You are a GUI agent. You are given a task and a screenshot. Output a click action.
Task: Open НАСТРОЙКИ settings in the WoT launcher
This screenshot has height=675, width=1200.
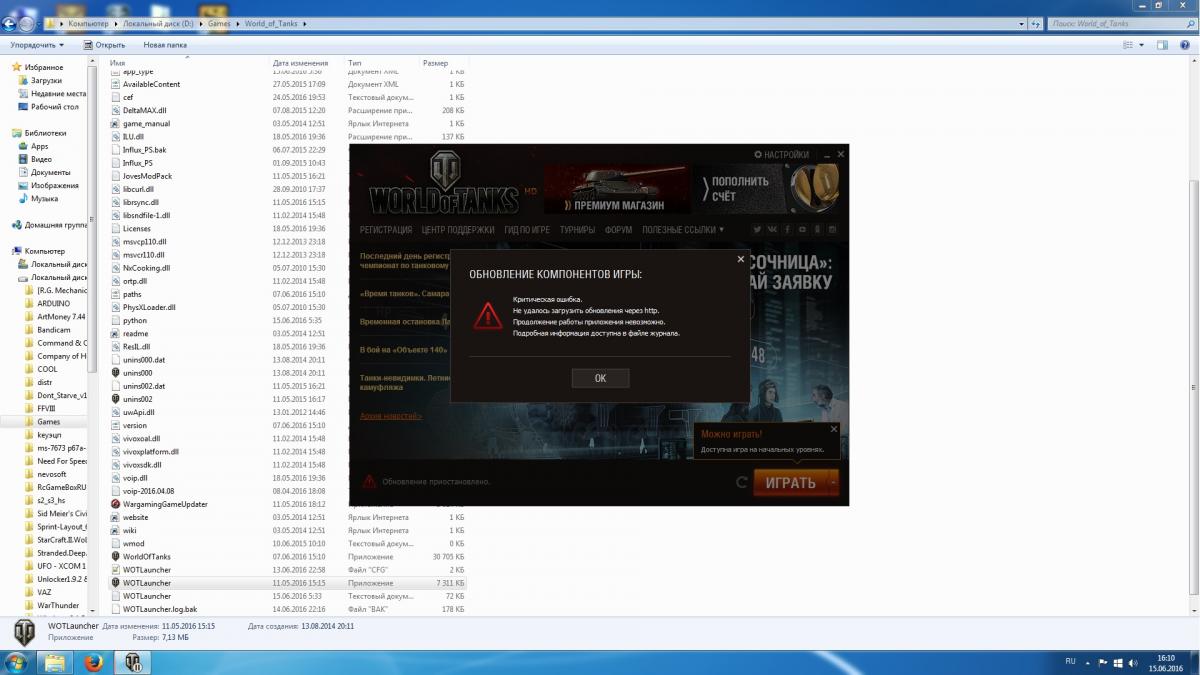coord(782,155)
